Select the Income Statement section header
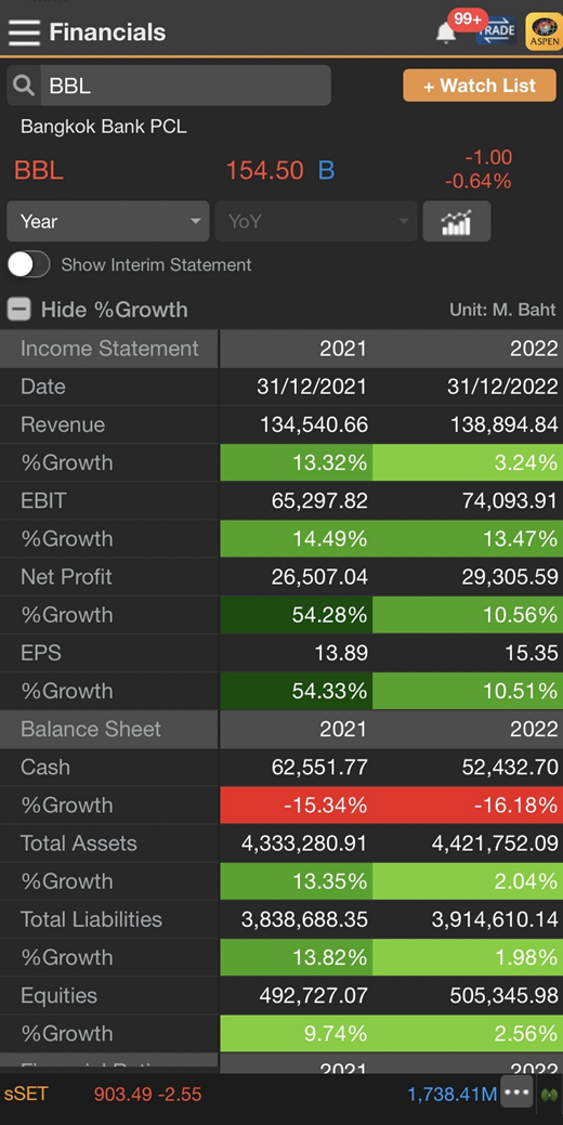563x1125 pixels. 109,349
